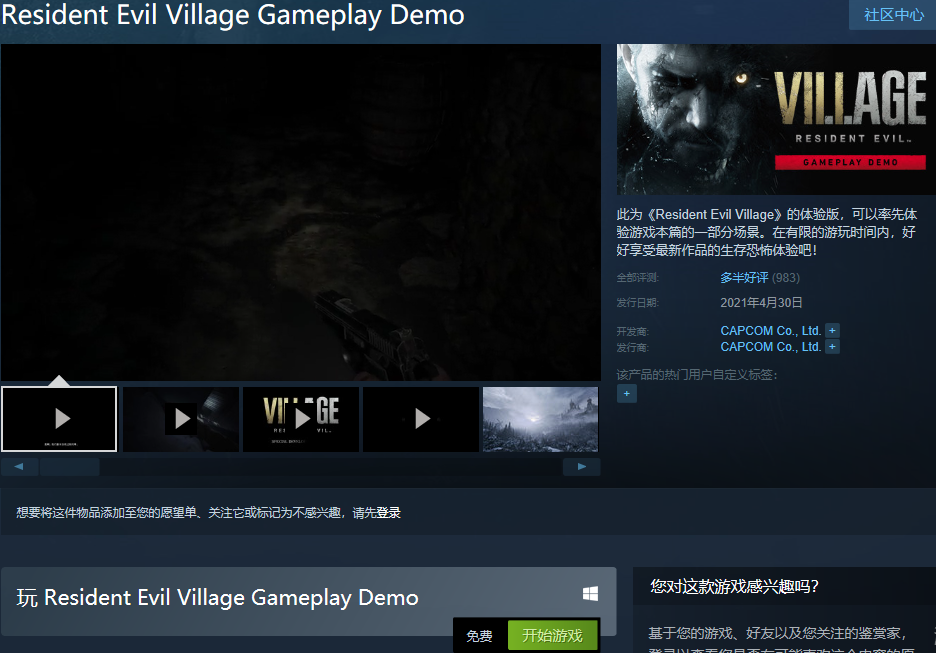936x653 pixels.
Task: Expand the plus button beside developer CAPCOM
Action: click(832, 331)
